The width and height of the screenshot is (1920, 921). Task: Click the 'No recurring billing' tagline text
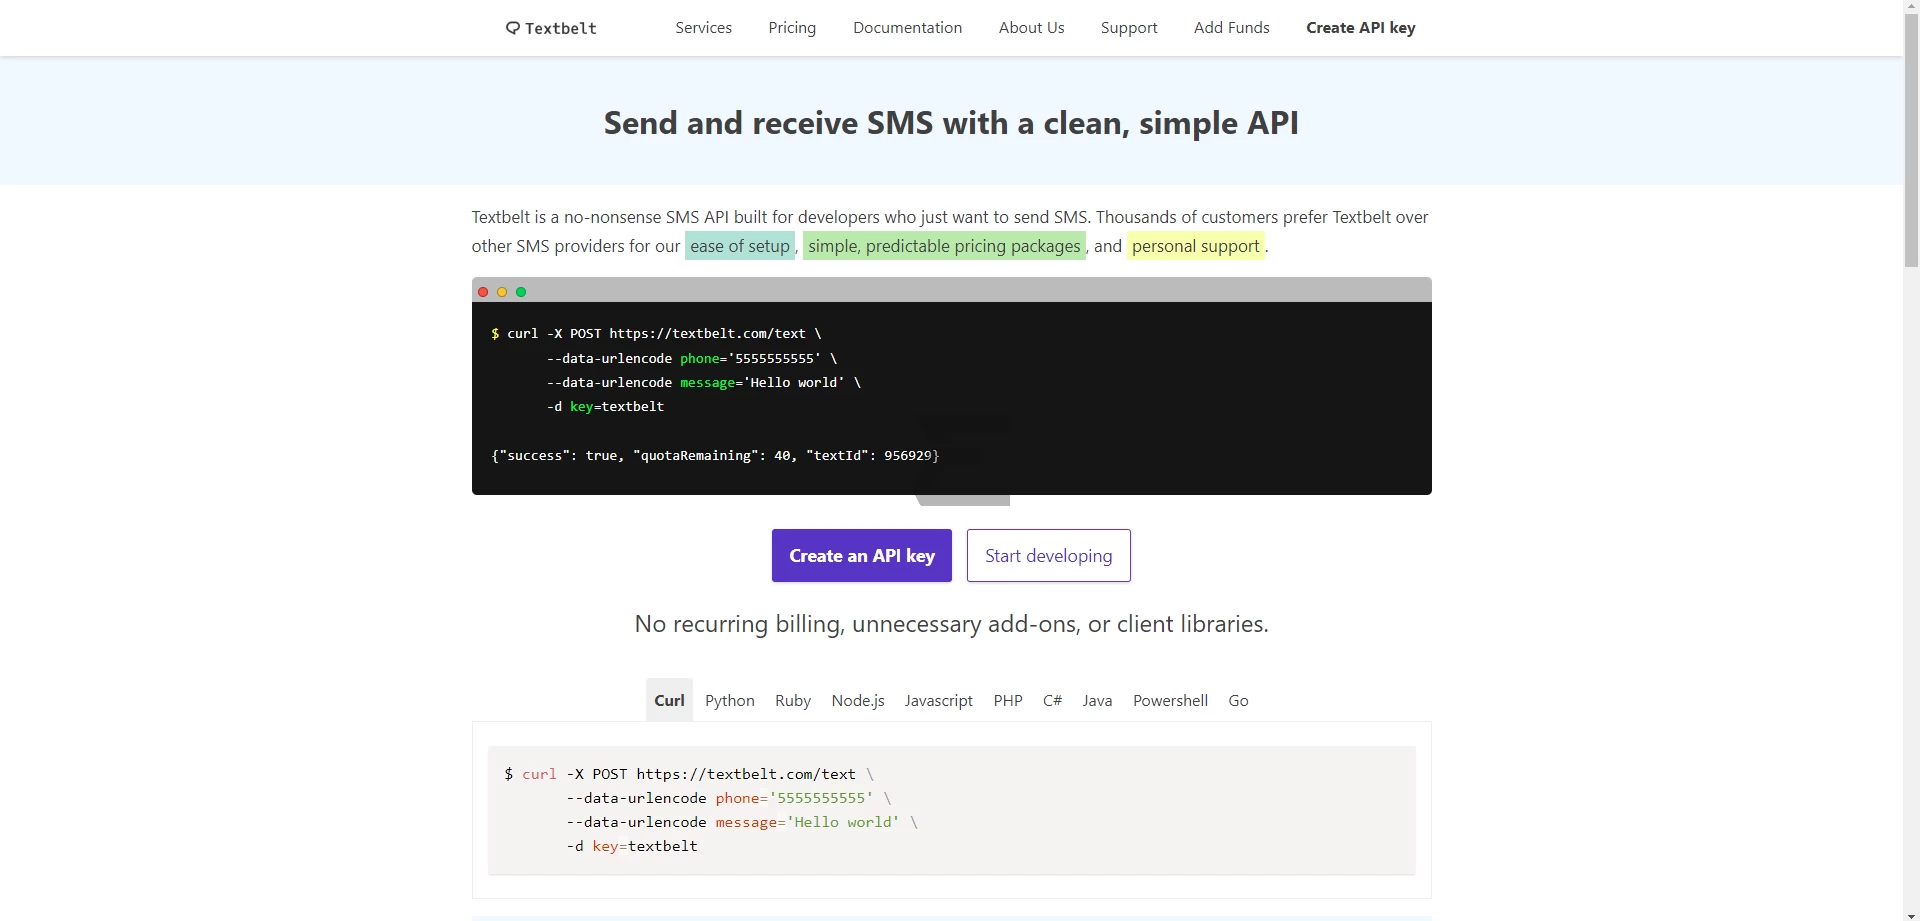tap(951, 624)
